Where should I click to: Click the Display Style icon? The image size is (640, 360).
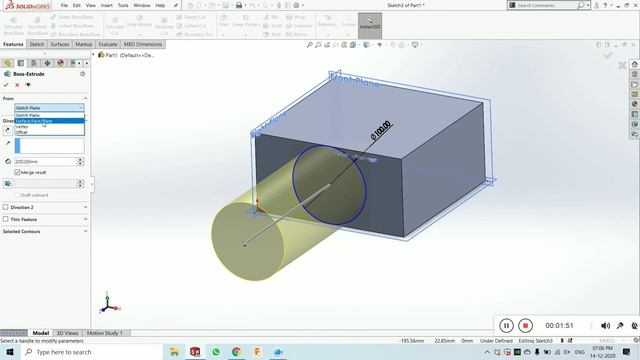pos(367,45)
